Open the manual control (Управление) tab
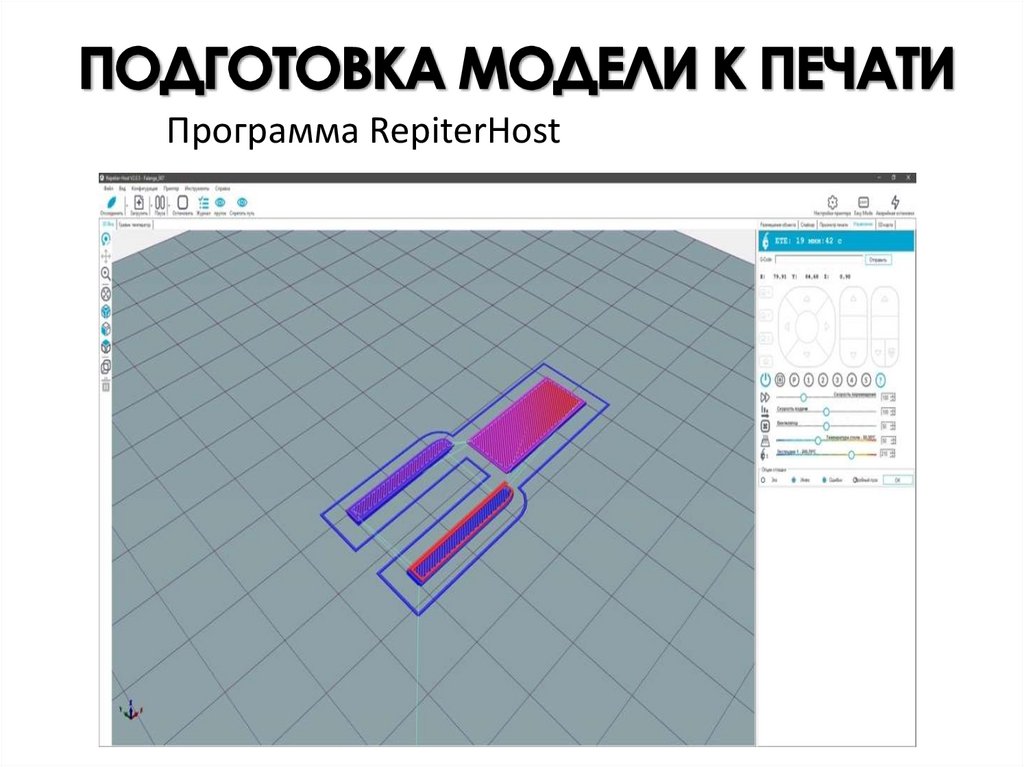Viewport: 1024px width, 767px height. pyautogui.click(x=863, y=224)
